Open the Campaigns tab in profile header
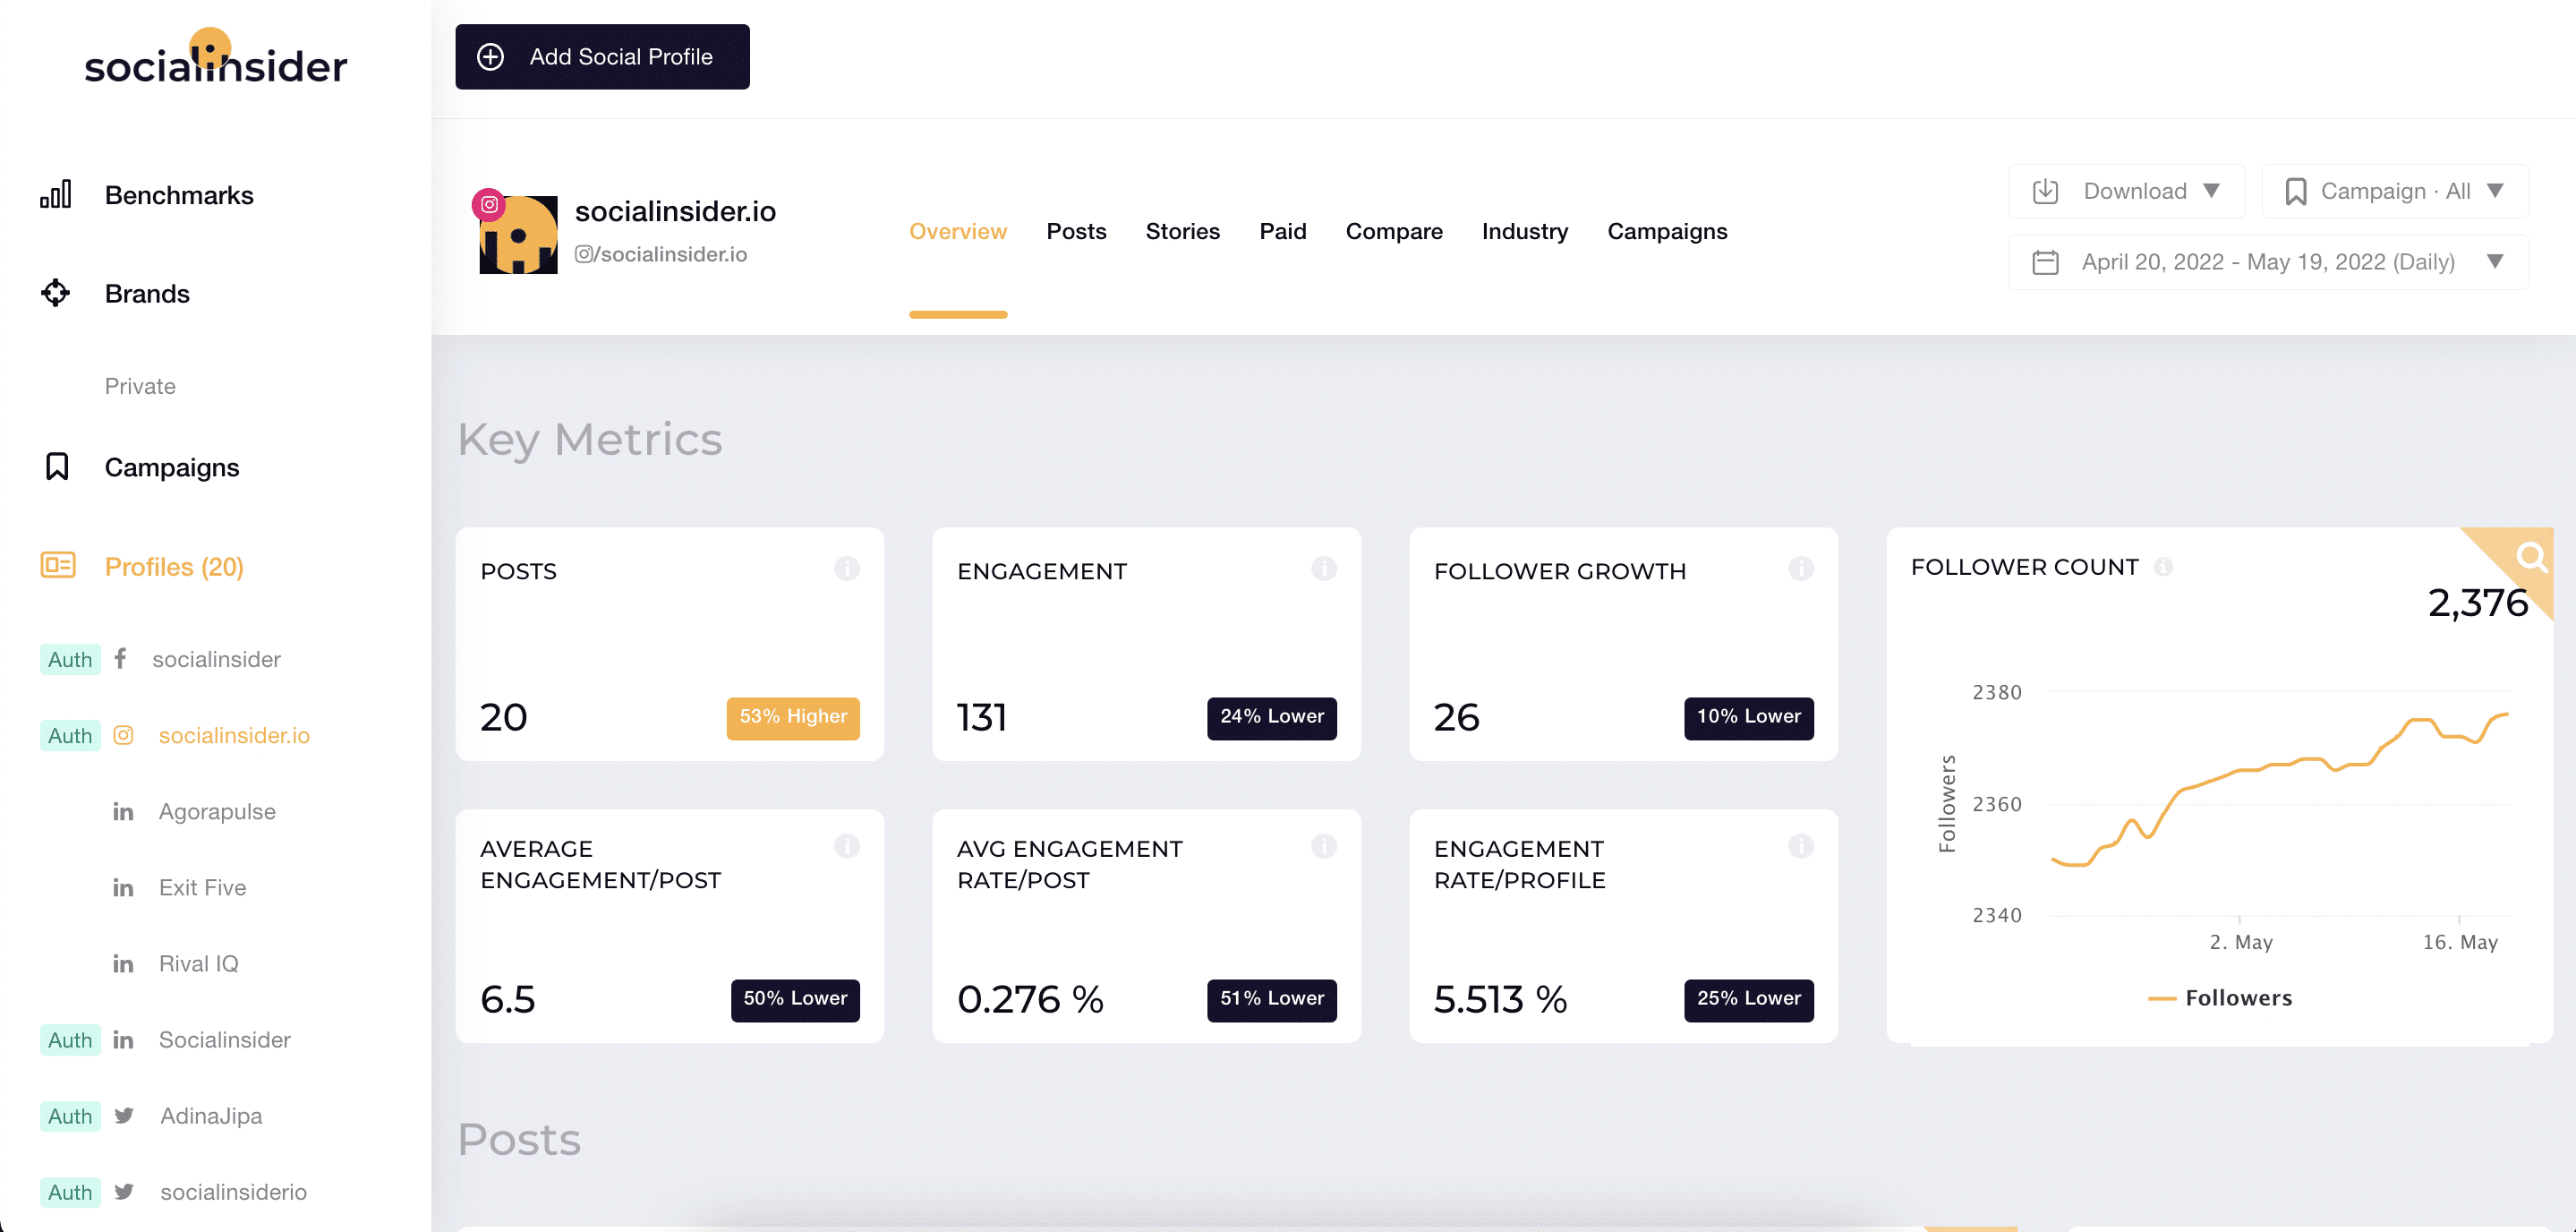The height and width of the screenshot is (1232, 2576). point(1667,231)
